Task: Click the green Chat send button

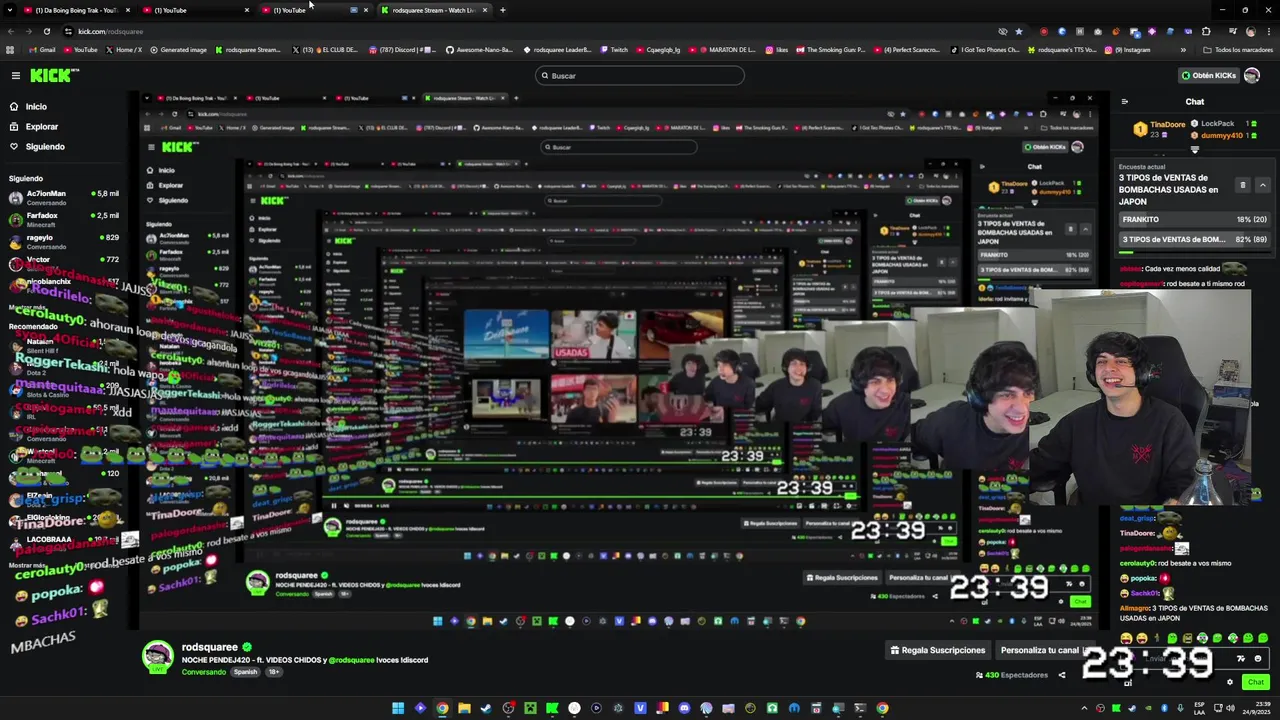Action: point(1256,682)
